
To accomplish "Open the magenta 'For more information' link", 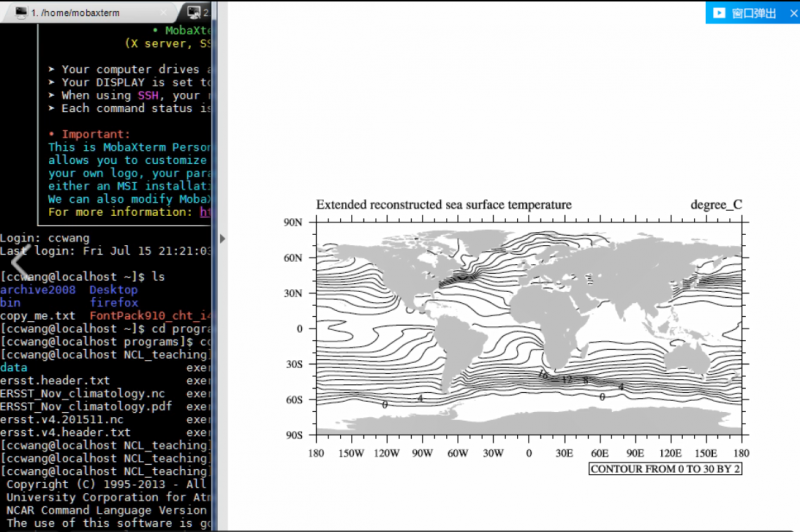I will [x=204, y=212].
